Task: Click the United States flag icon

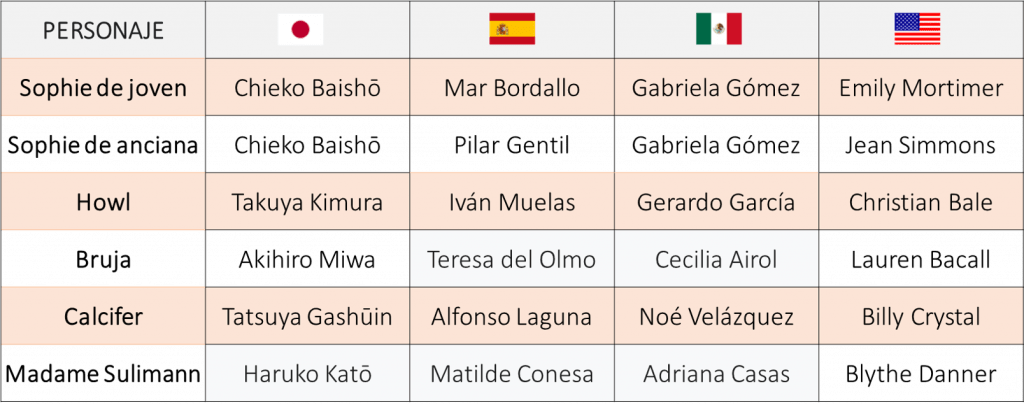Action: click(918, 29)
